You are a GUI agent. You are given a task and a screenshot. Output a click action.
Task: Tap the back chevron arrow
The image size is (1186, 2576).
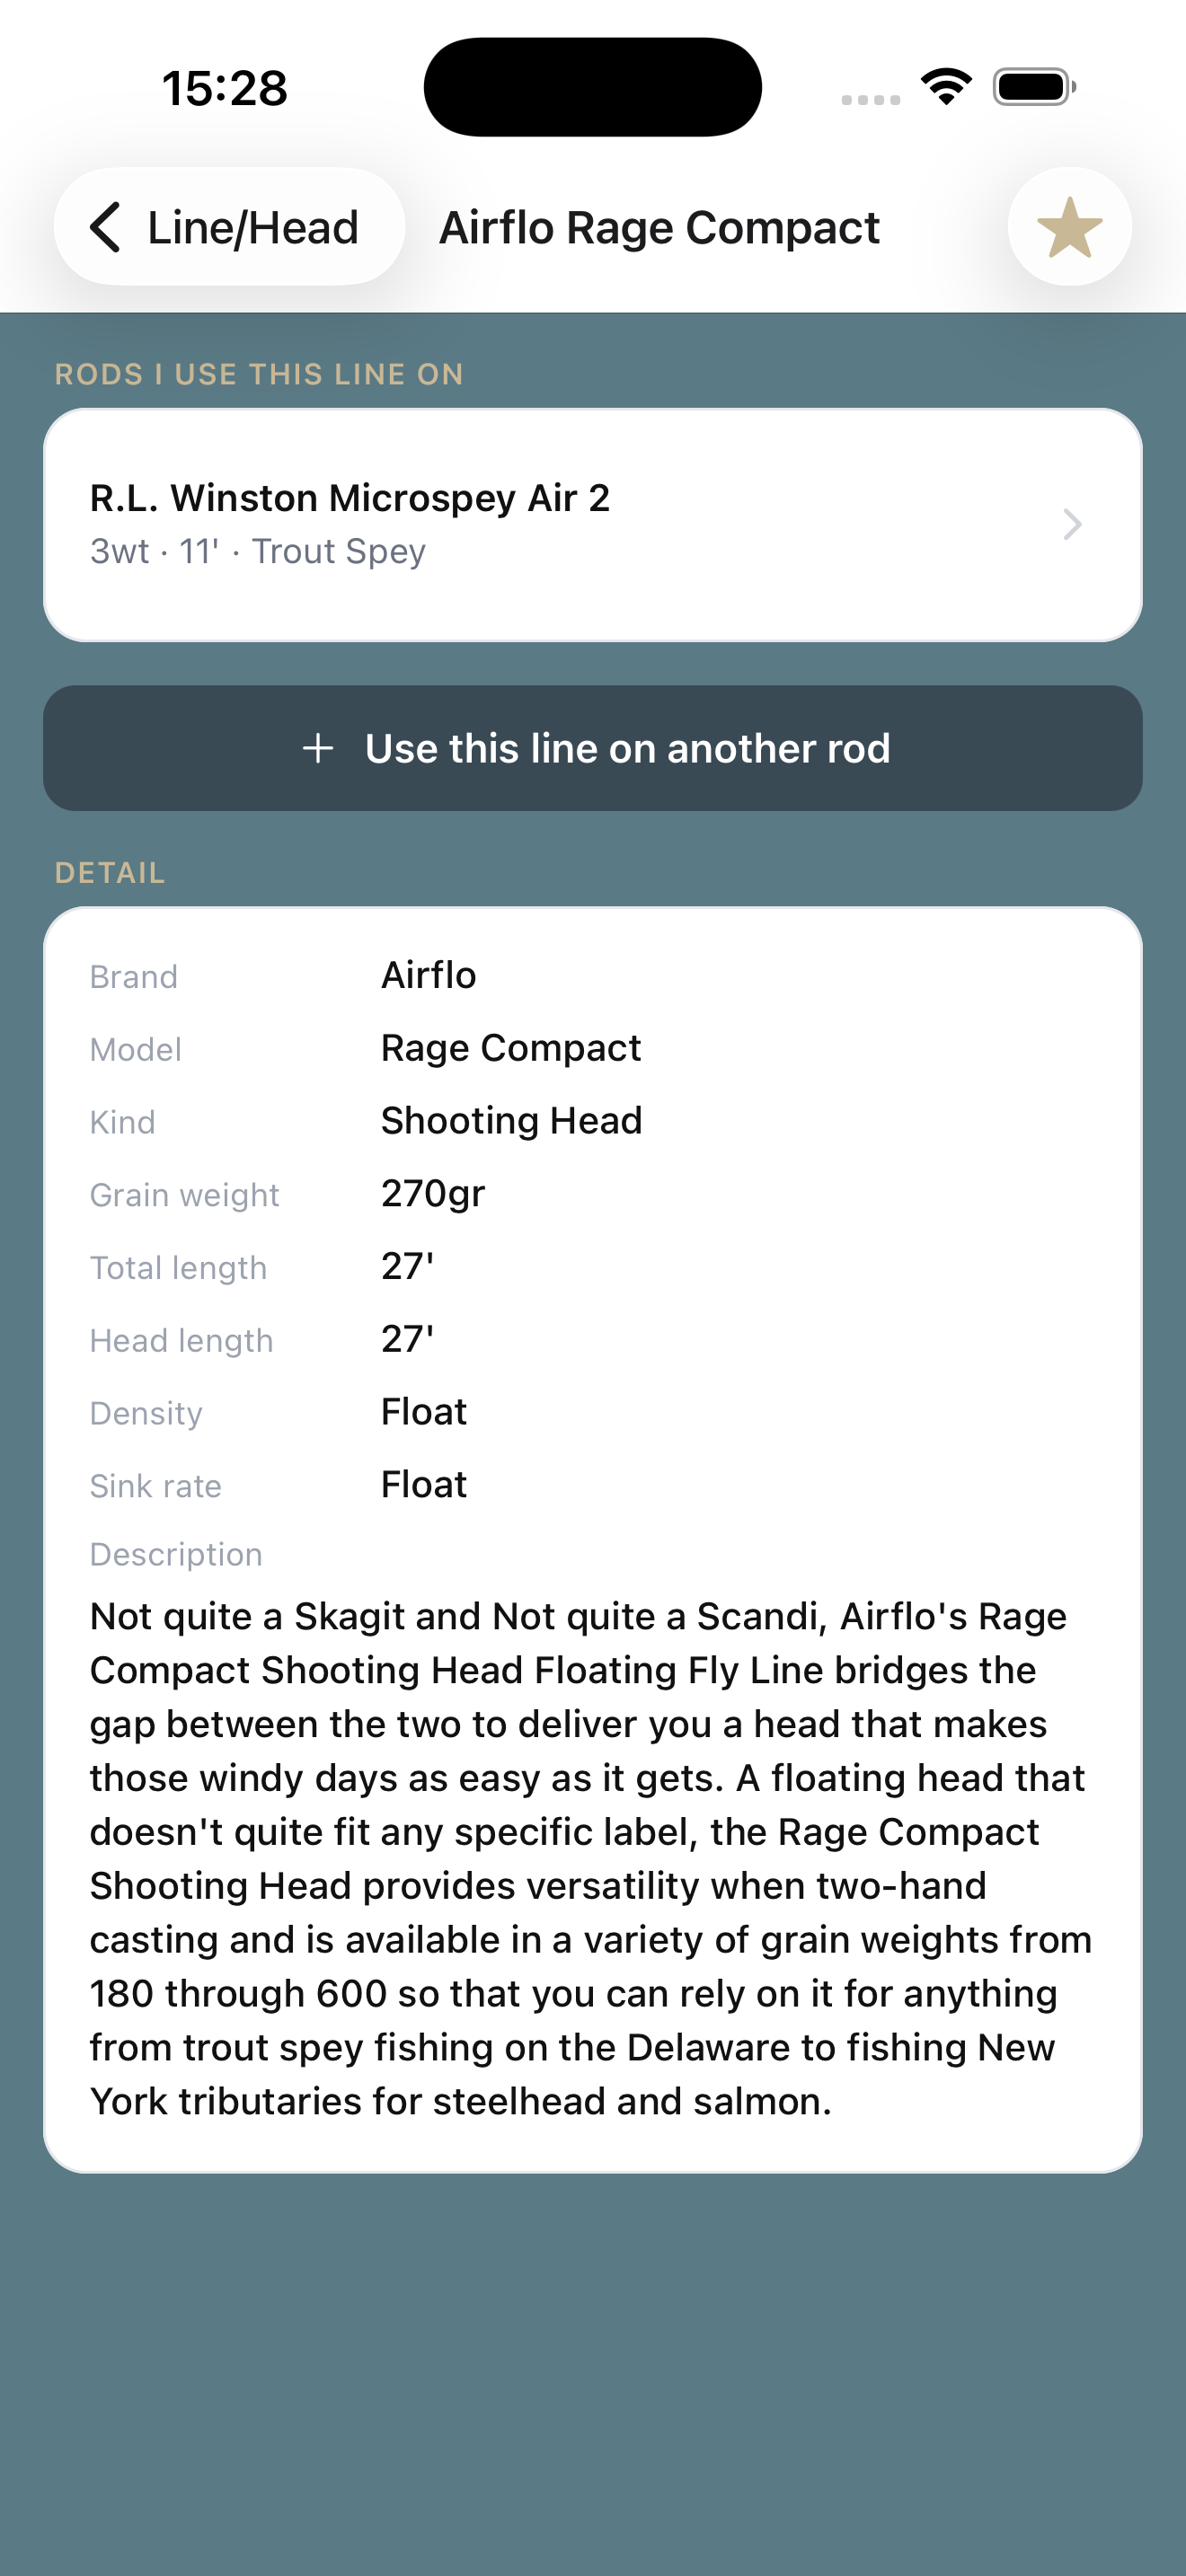tap(105, 227)
